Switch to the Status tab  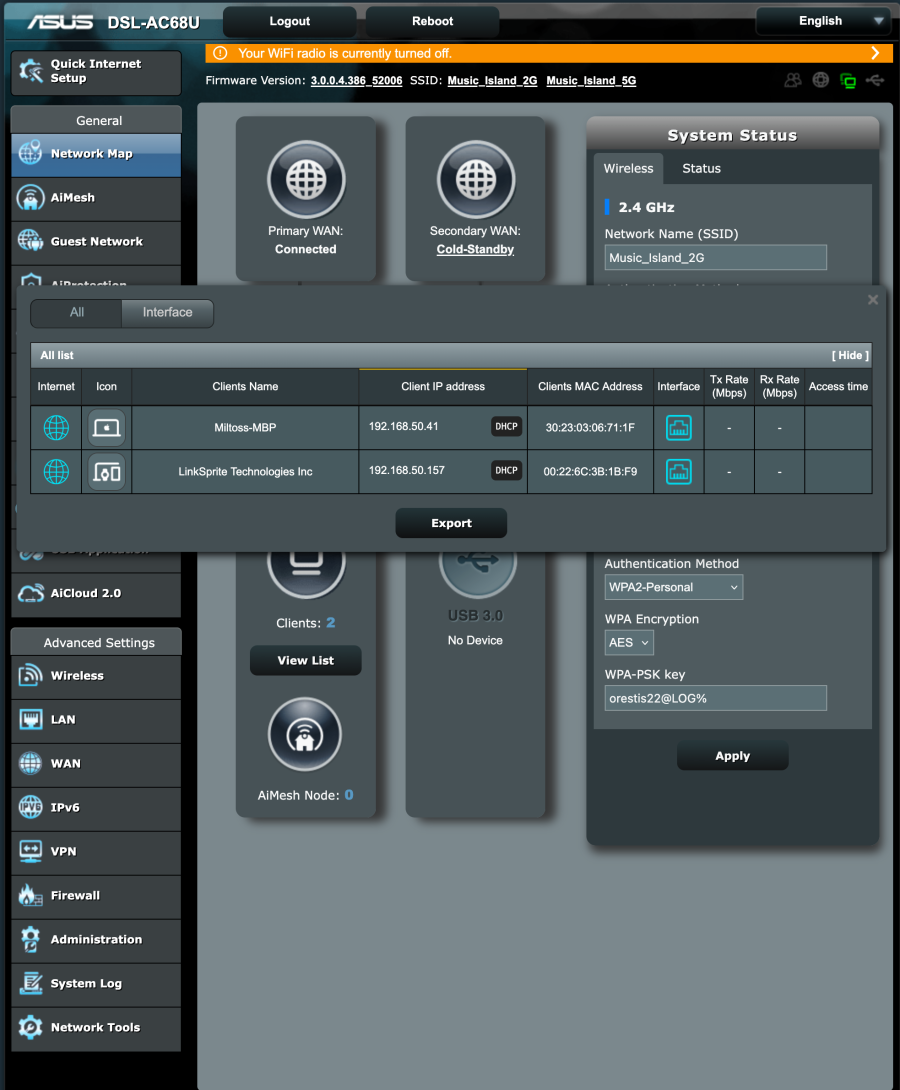[x=701, y=169]
